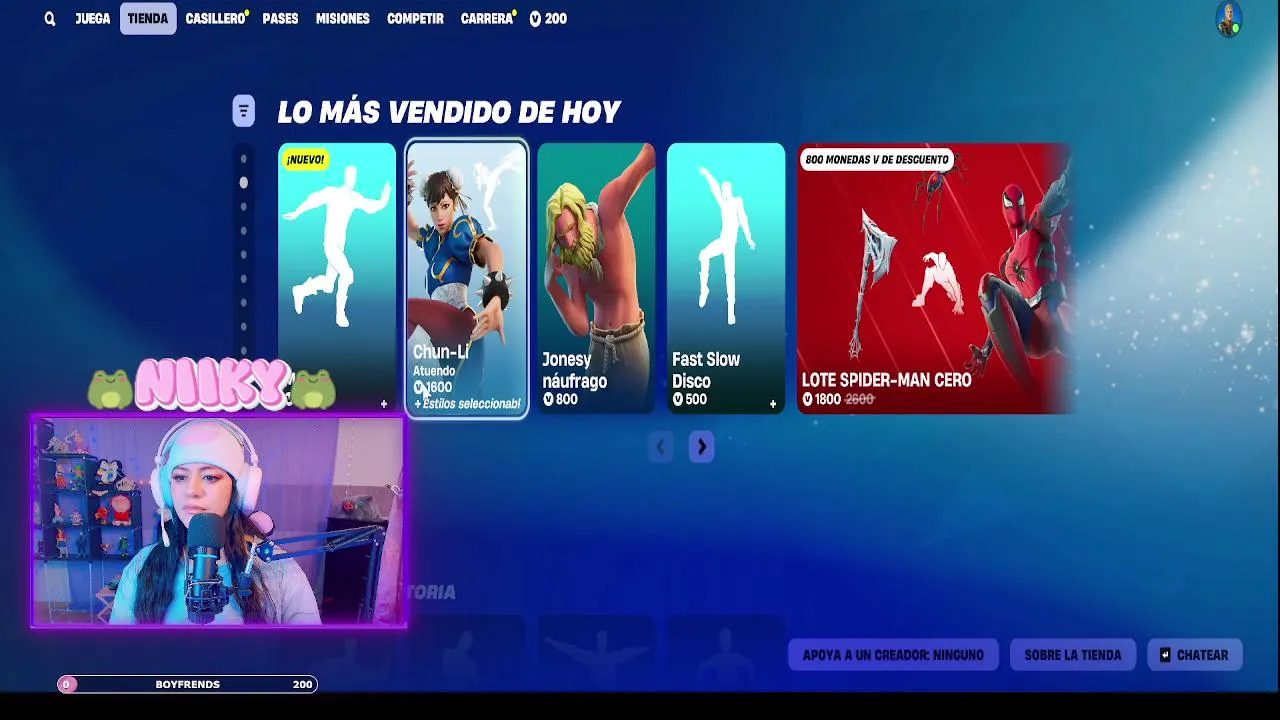1280x720 pixels.
Task: Select the TIENDA tab
Action: (148, 19)
